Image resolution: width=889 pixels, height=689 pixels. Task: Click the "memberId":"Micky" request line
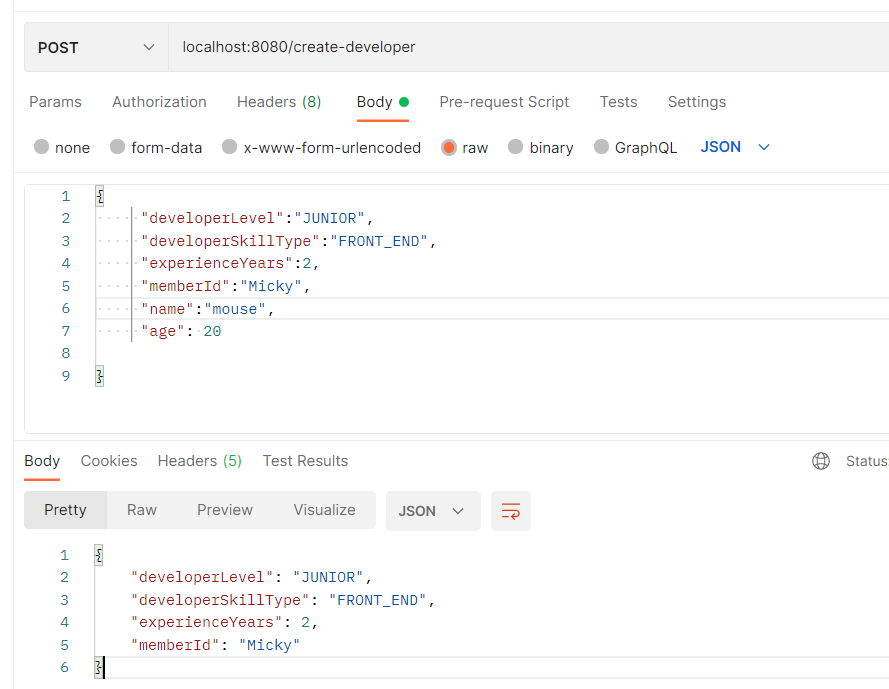[x=226, y=286]
